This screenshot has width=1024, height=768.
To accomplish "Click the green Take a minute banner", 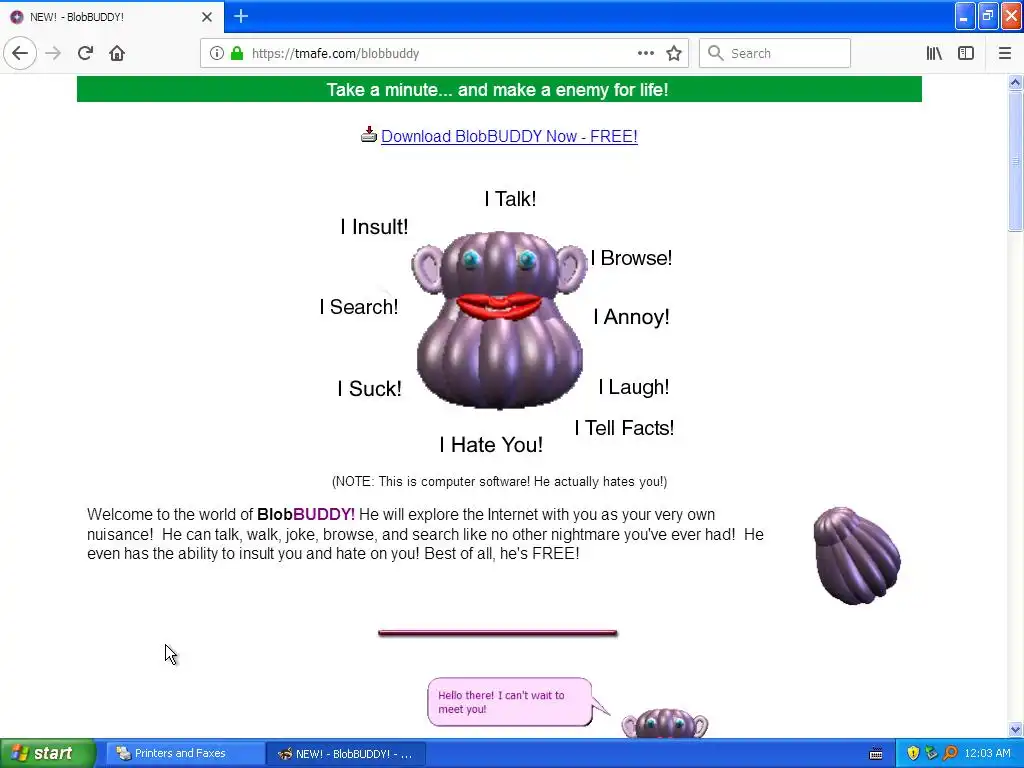I will pos(499,89).
